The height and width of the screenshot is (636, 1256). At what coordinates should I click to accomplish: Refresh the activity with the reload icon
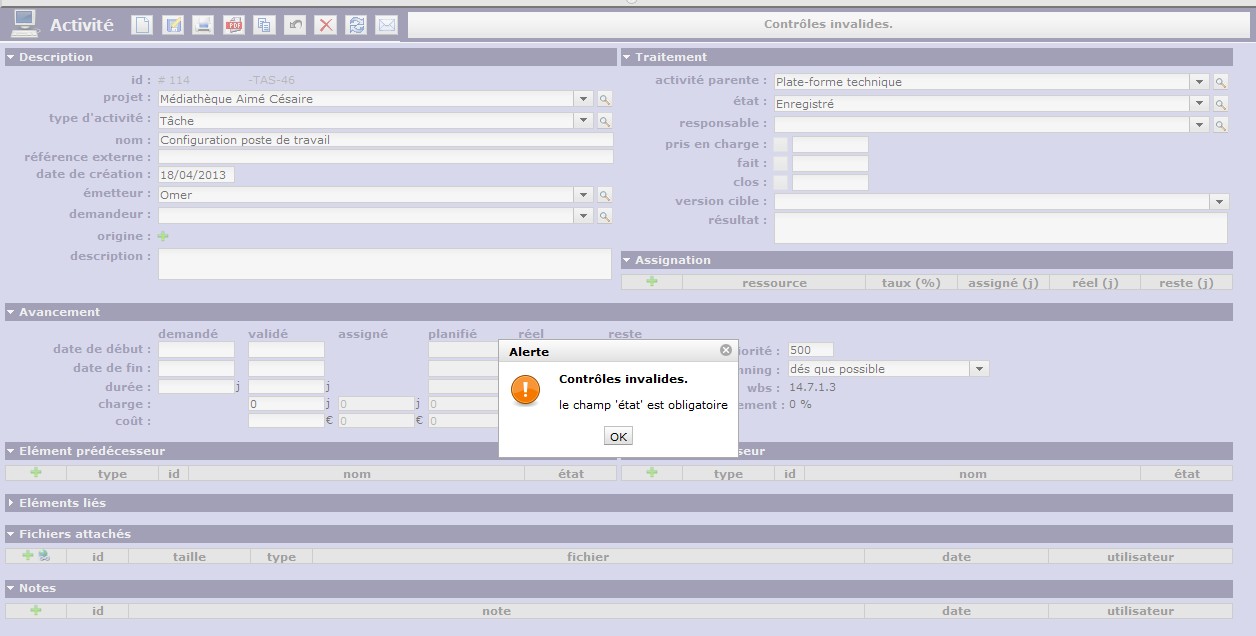click(x=356, y=25)
